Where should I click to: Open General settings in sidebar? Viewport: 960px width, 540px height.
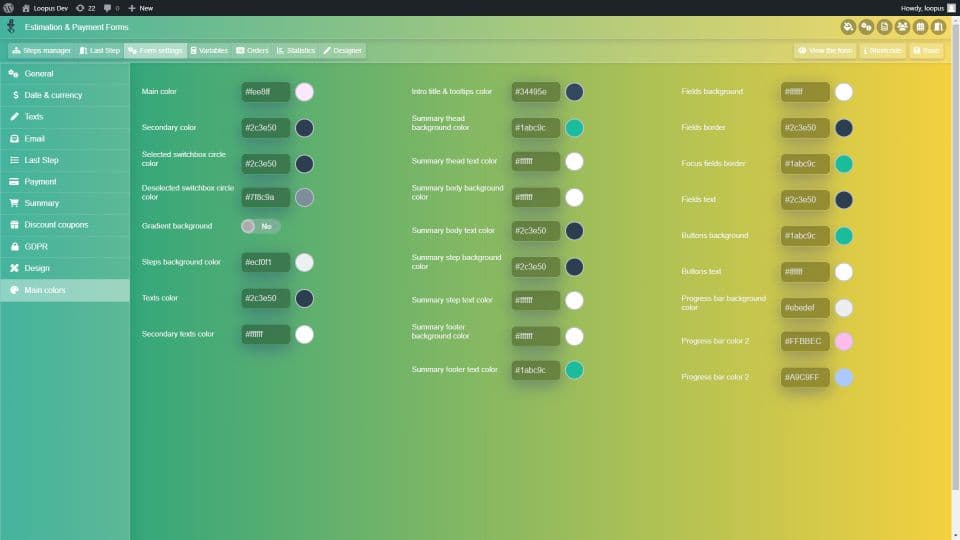point(65,73)
